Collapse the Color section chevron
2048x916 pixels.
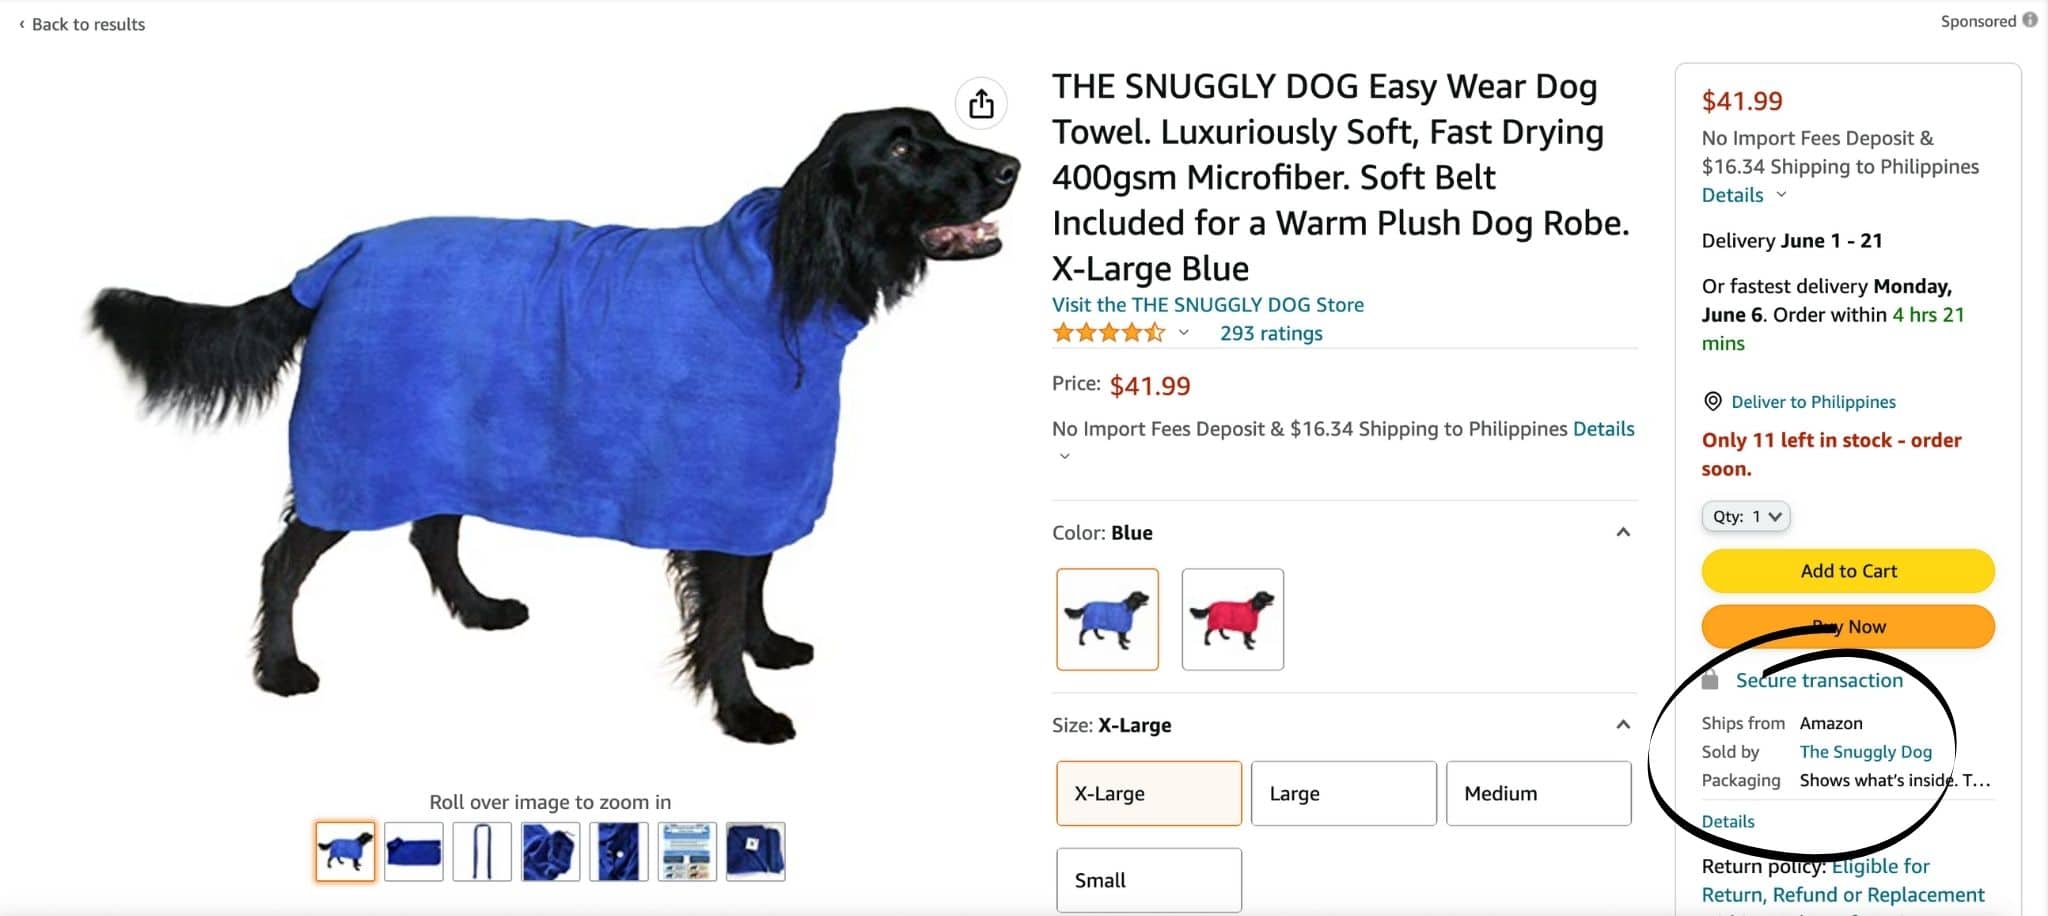pos(1623,532)
